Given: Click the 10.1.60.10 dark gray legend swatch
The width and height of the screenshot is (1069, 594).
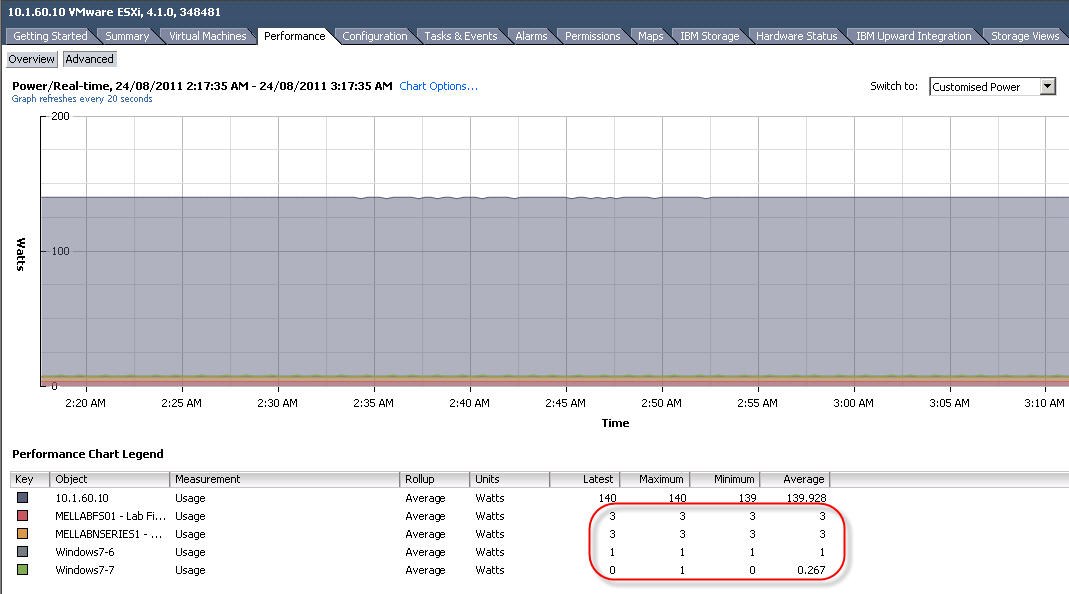Looking at the screenshot, I should click(x=23, y=498).
